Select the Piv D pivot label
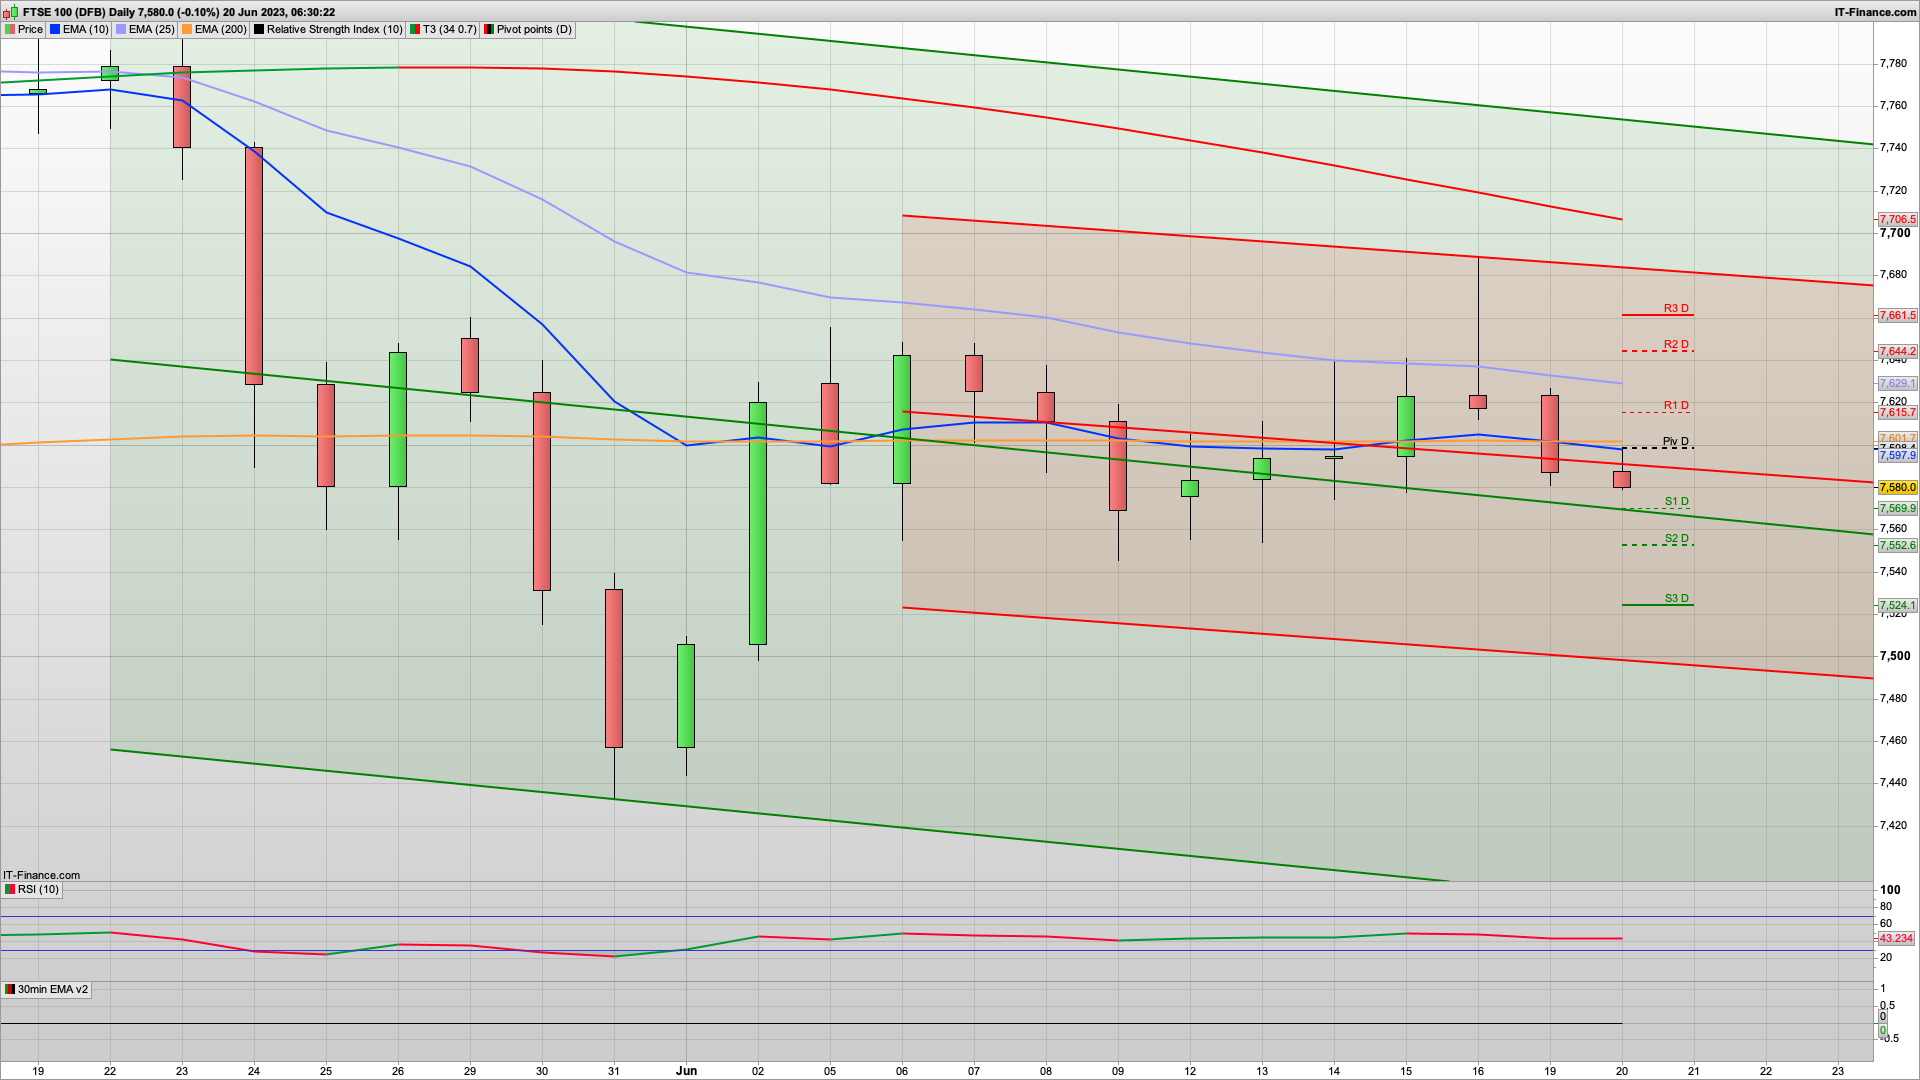This screenshot has width=1920, height=1080. 1676,441
